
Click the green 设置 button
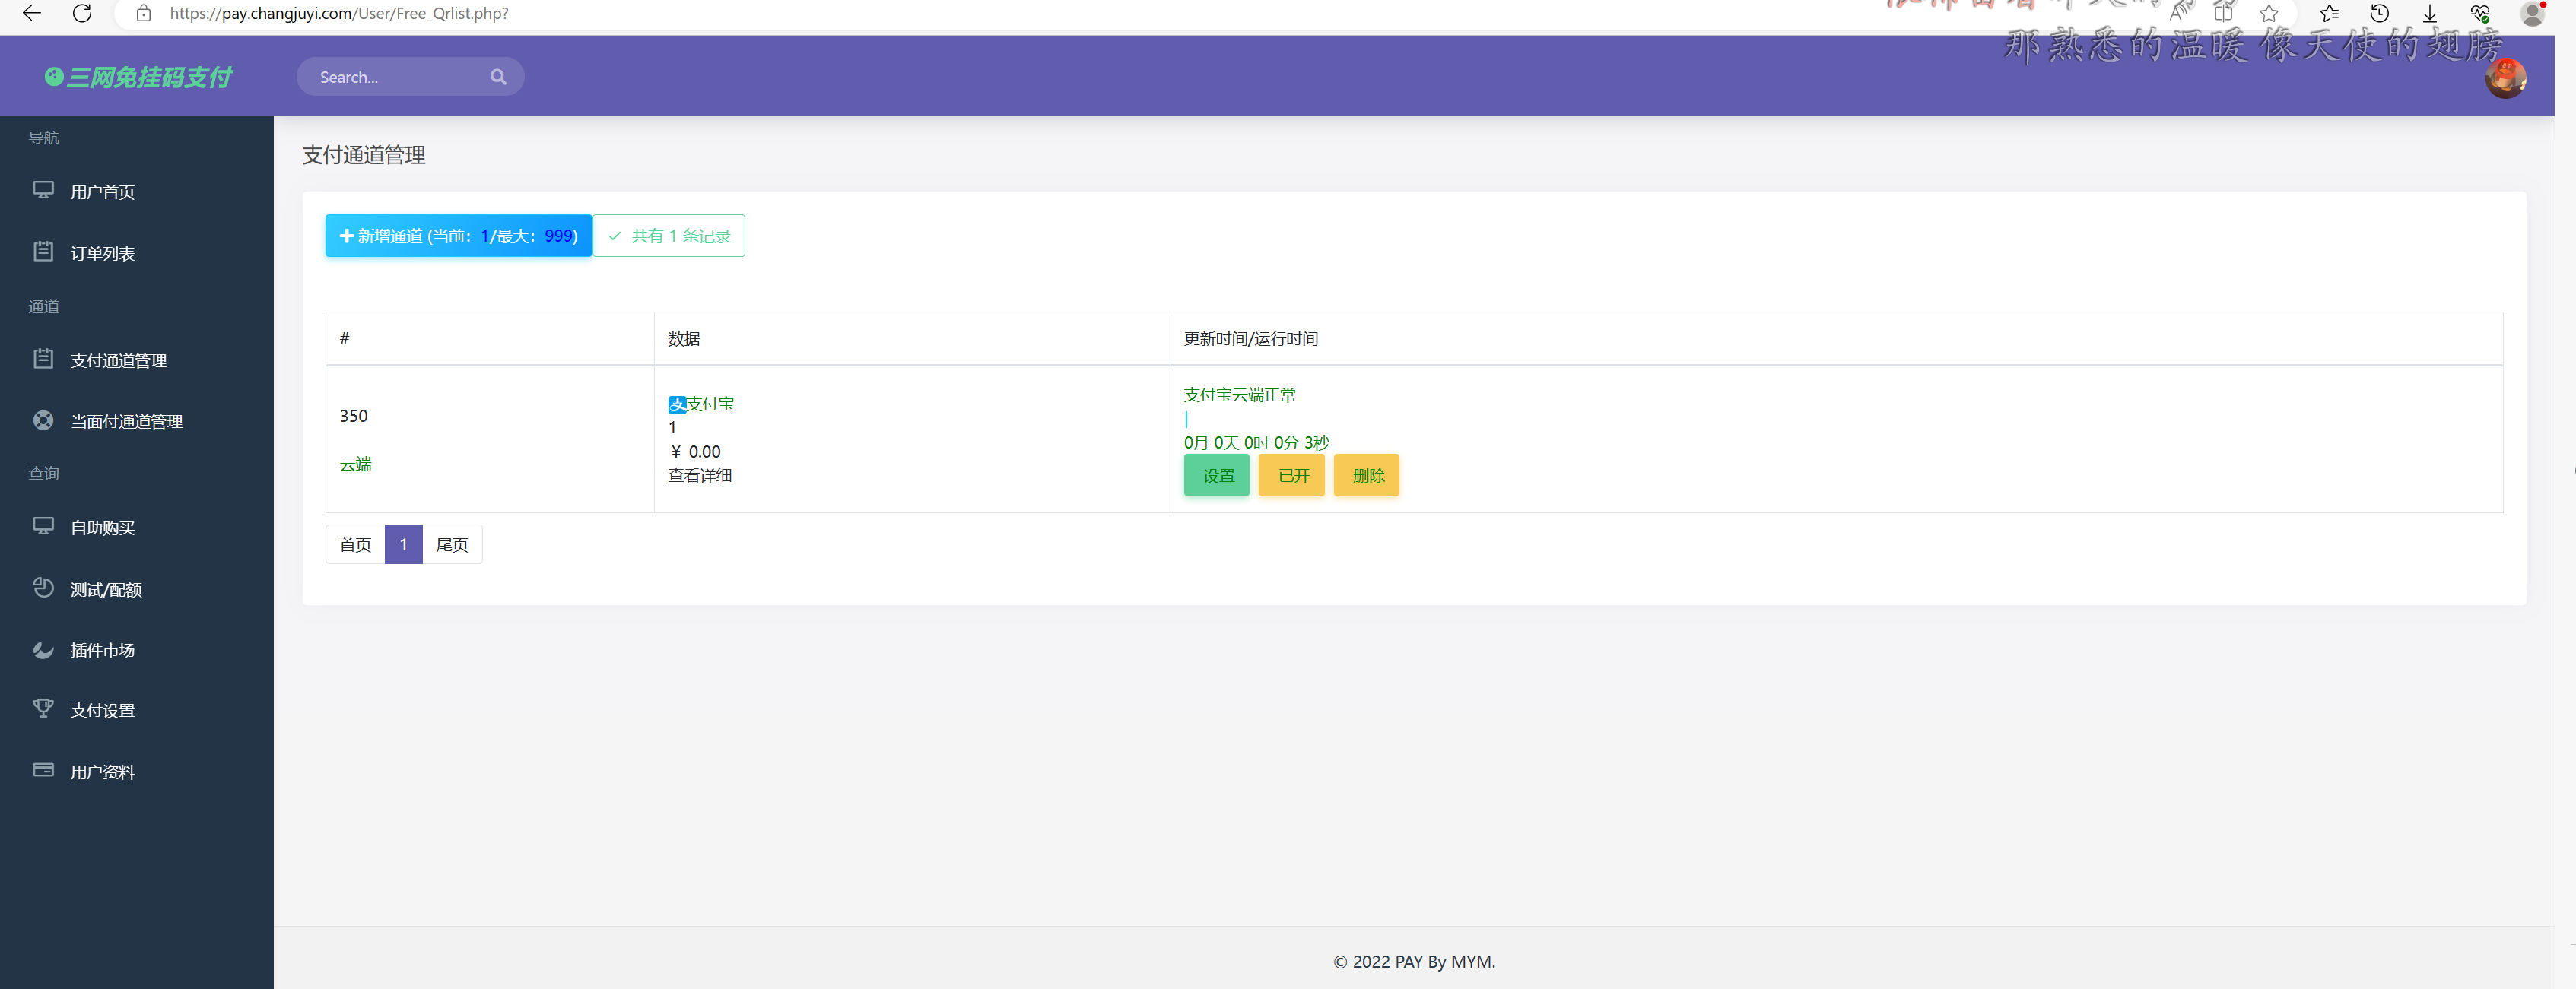[1217, 476]
